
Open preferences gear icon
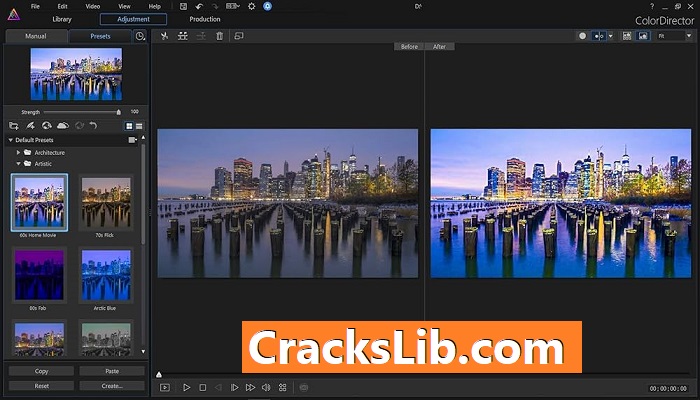[251, 6]
